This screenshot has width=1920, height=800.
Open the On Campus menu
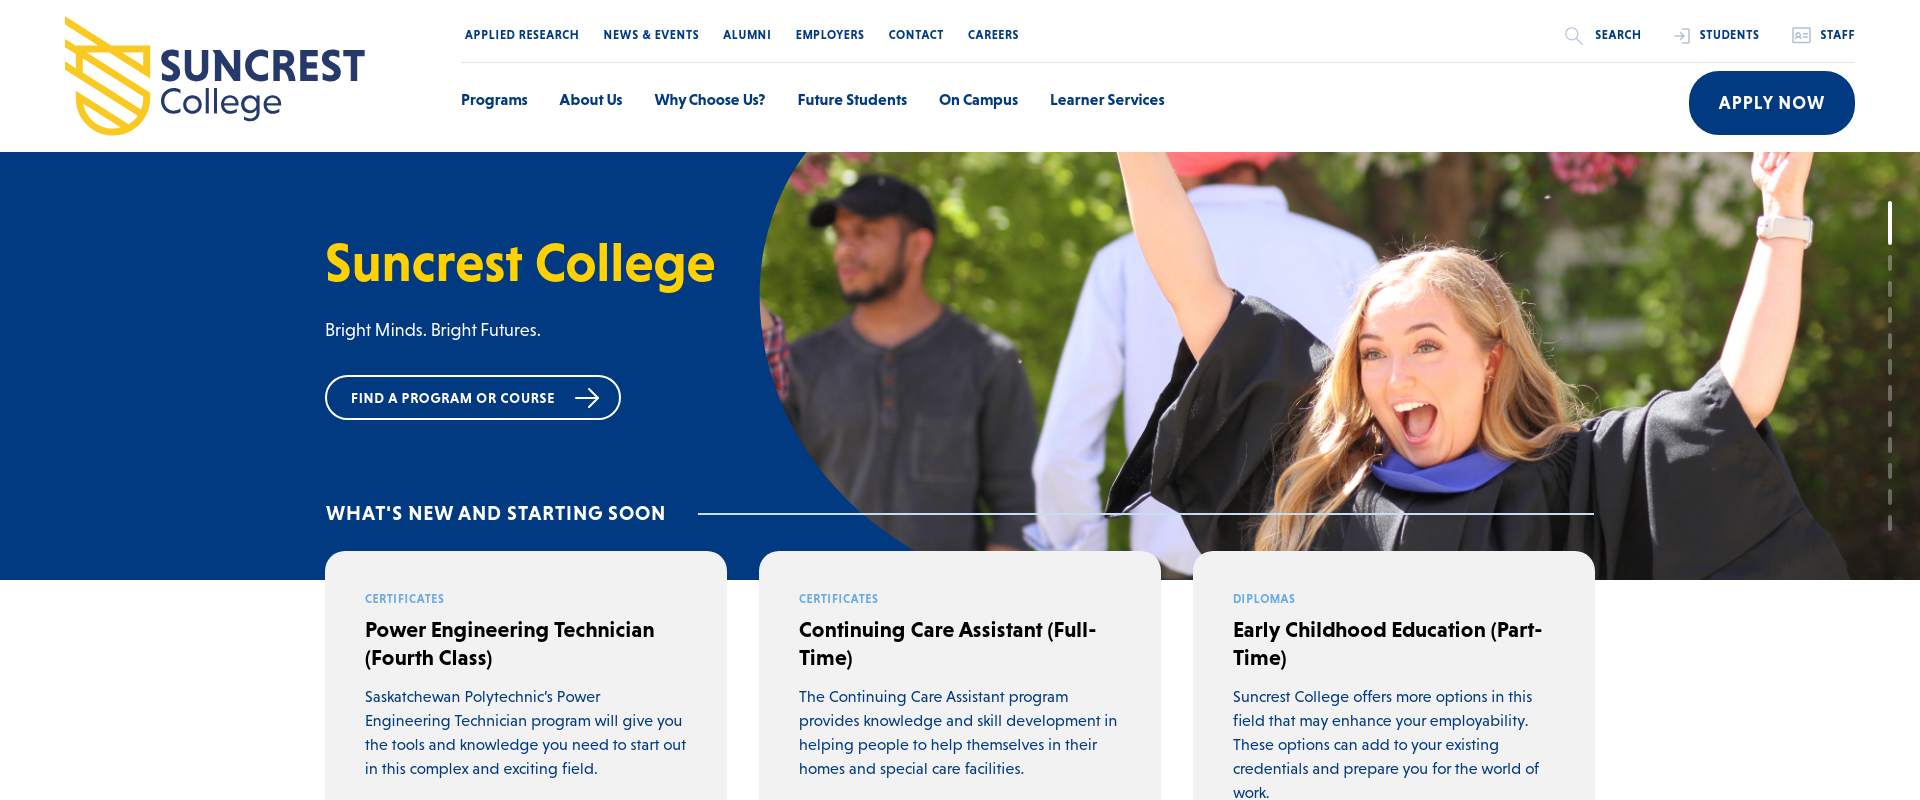tap(978, 100)
